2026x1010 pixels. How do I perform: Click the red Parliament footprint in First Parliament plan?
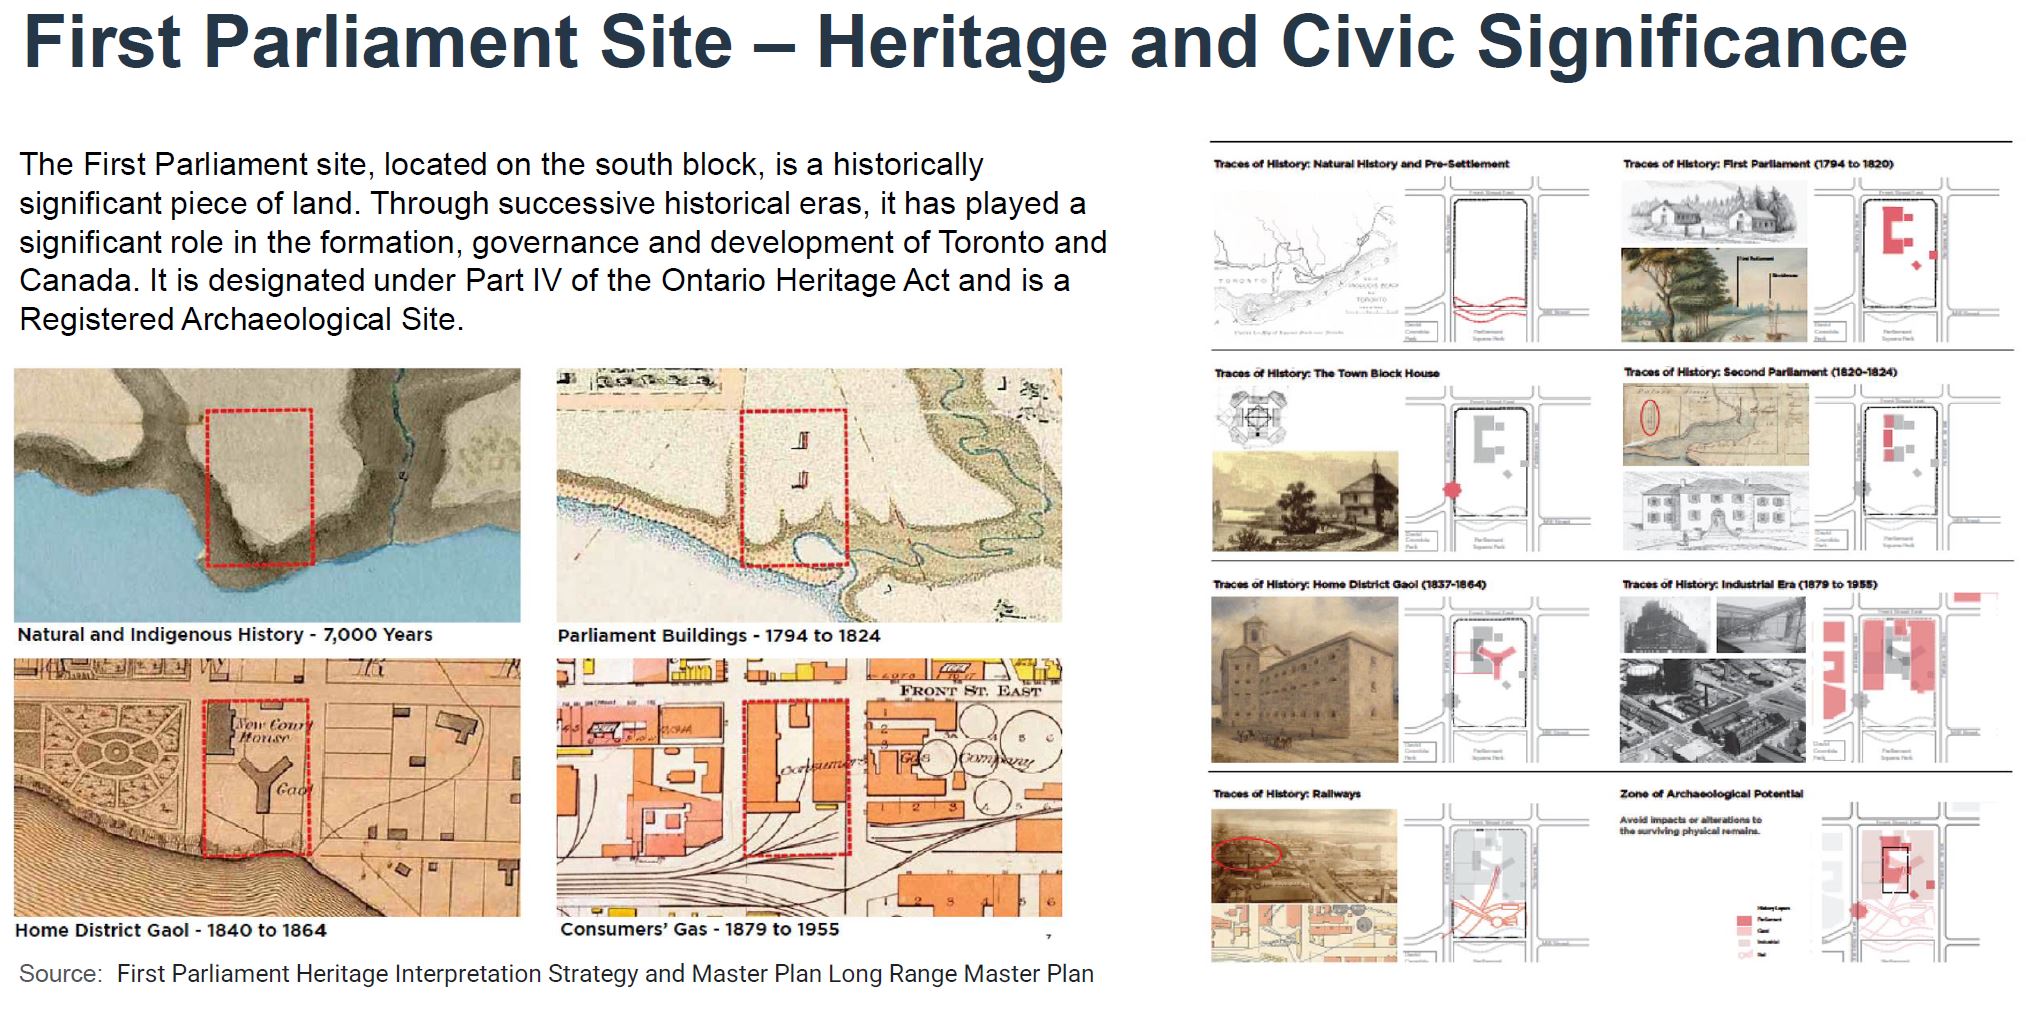coord(1893,232)
